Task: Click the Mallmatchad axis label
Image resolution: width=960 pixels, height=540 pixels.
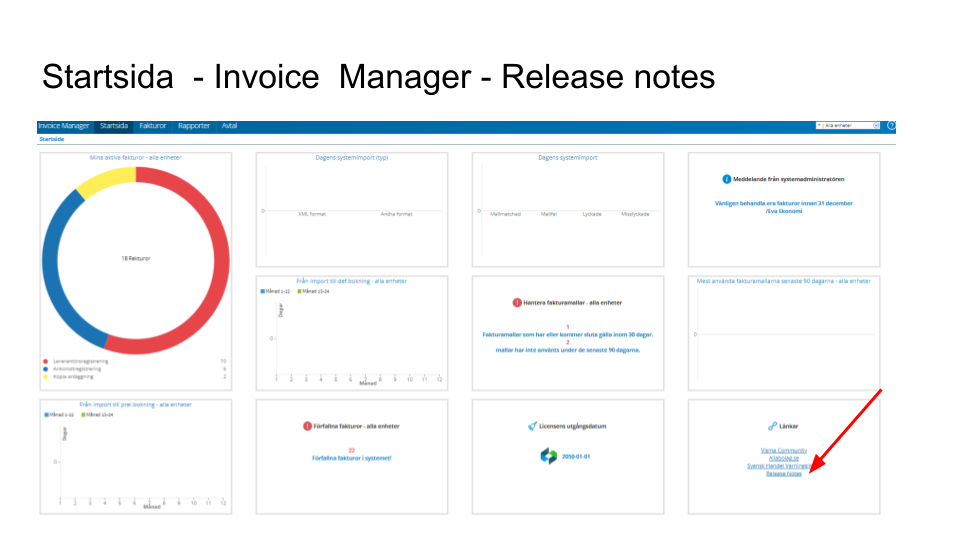Action: [505, 214]
